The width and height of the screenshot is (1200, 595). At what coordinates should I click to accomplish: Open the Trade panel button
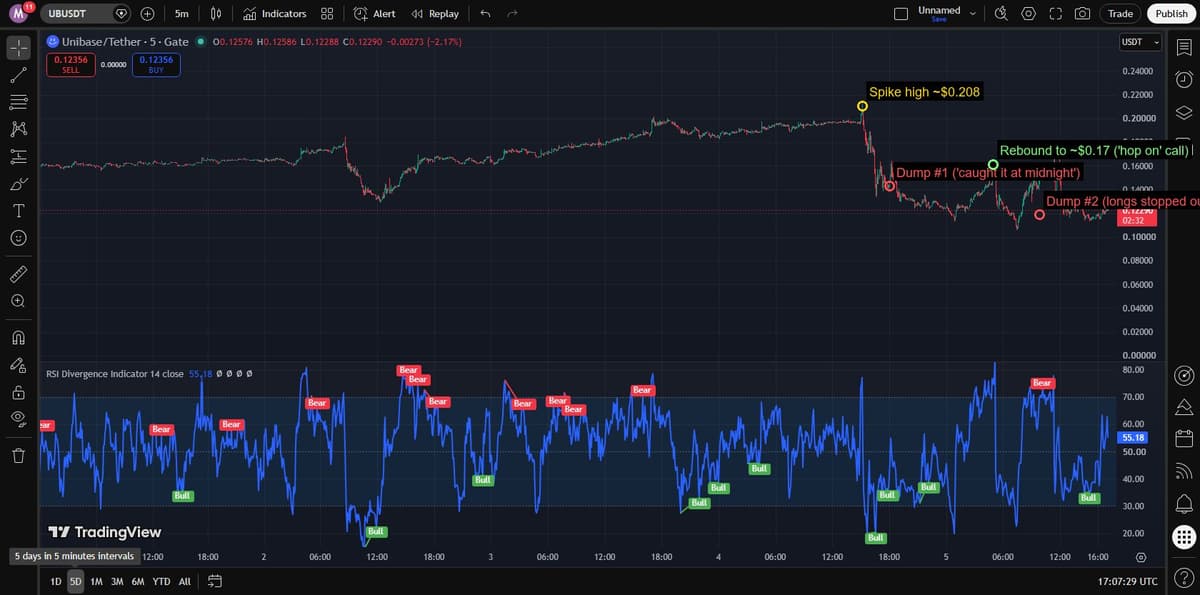1121,14
